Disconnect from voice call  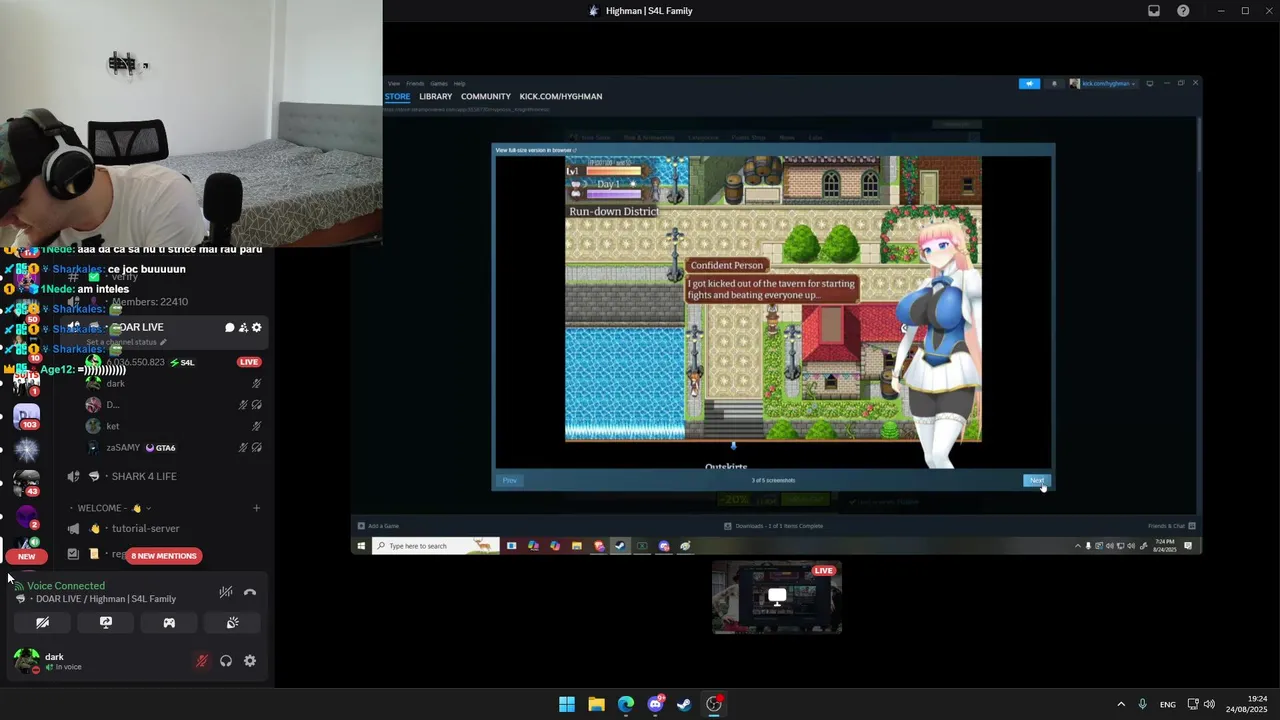pyautogui.click(x=250, y=592)
